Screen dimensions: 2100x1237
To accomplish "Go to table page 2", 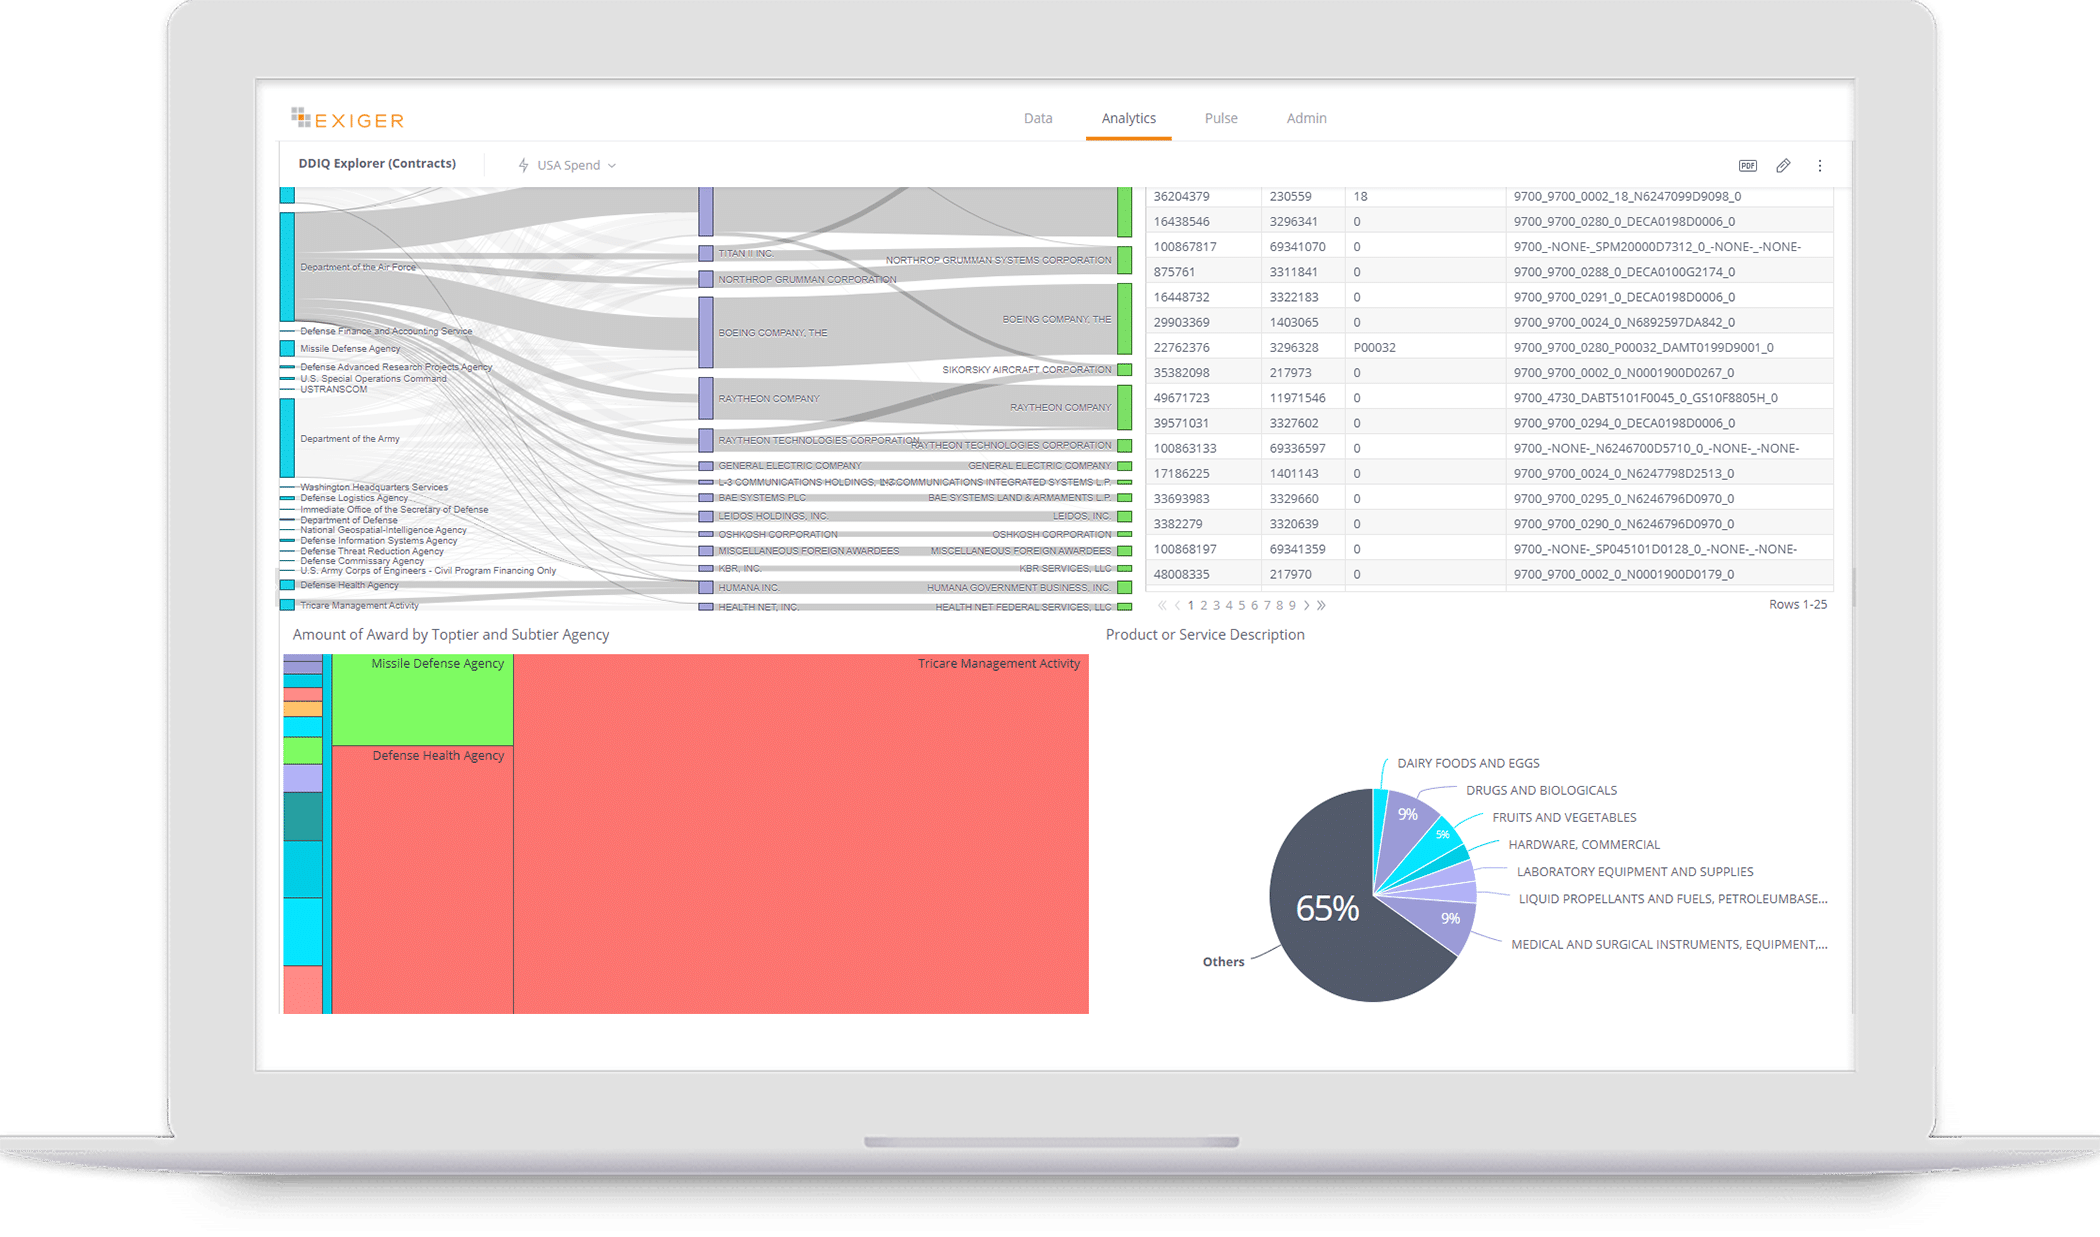I will (1203, 605).
